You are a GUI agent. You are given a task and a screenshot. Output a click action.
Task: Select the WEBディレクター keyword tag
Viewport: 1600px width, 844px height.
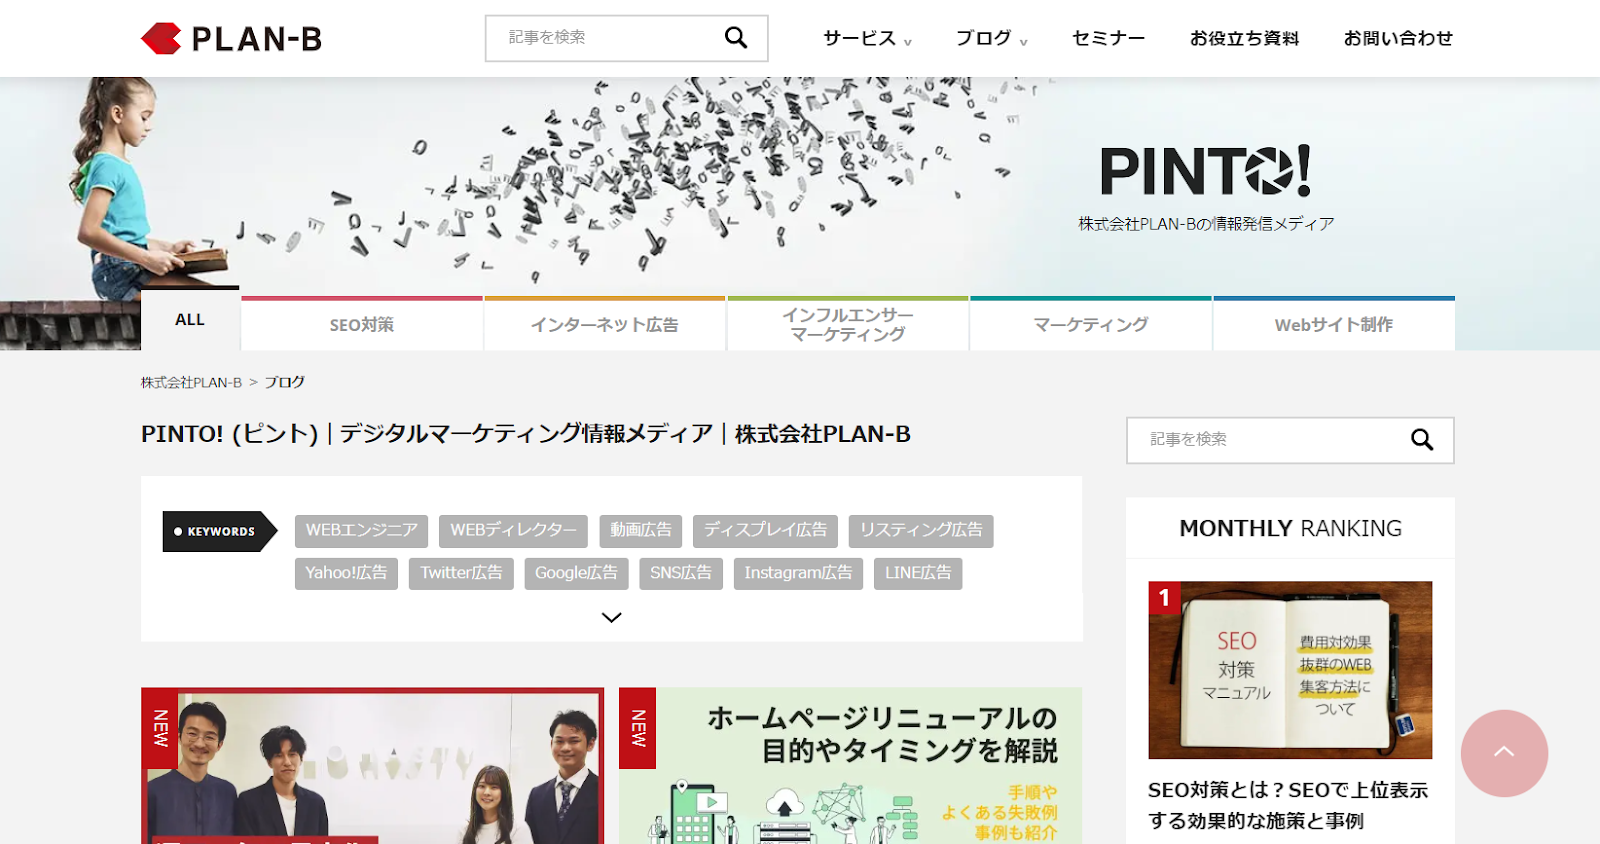513,530
